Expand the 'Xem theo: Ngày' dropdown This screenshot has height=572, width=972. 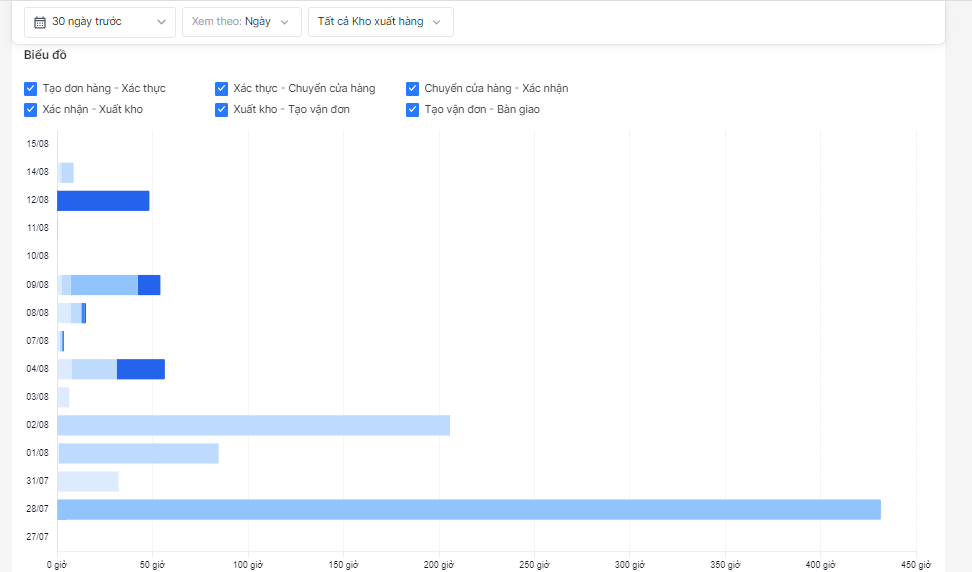[242, 22]
